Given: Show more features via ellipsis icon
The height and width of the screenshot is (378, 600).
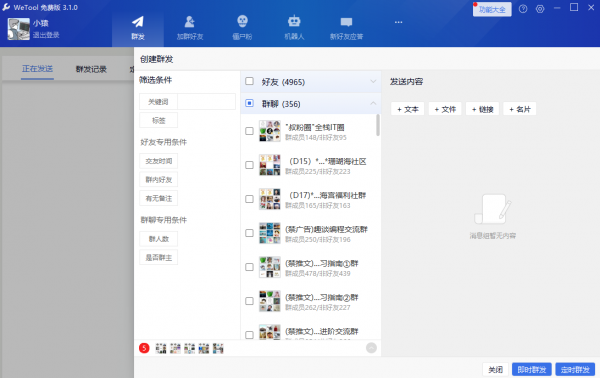Looking at the screenshot, I should (x=398, y=22).
